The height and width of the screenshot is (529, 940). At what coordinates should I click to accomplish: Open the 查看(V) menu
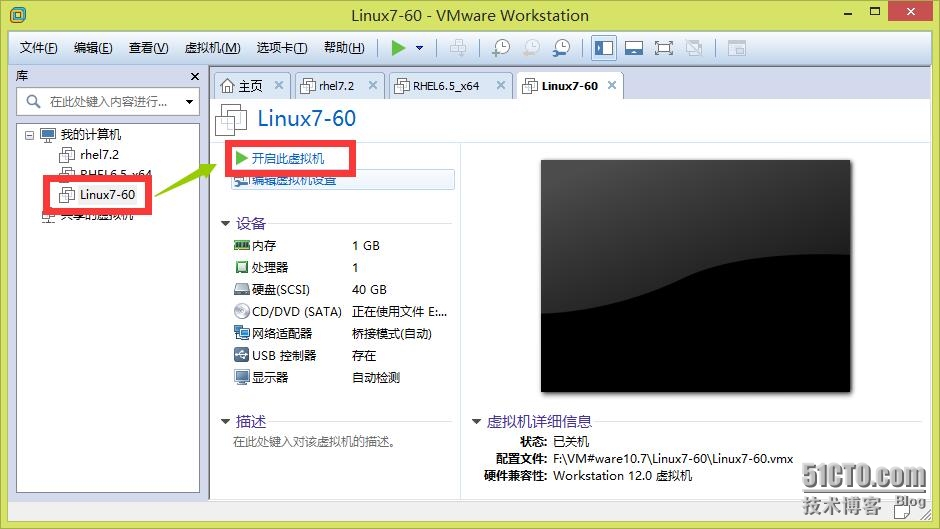click(148, 48)
